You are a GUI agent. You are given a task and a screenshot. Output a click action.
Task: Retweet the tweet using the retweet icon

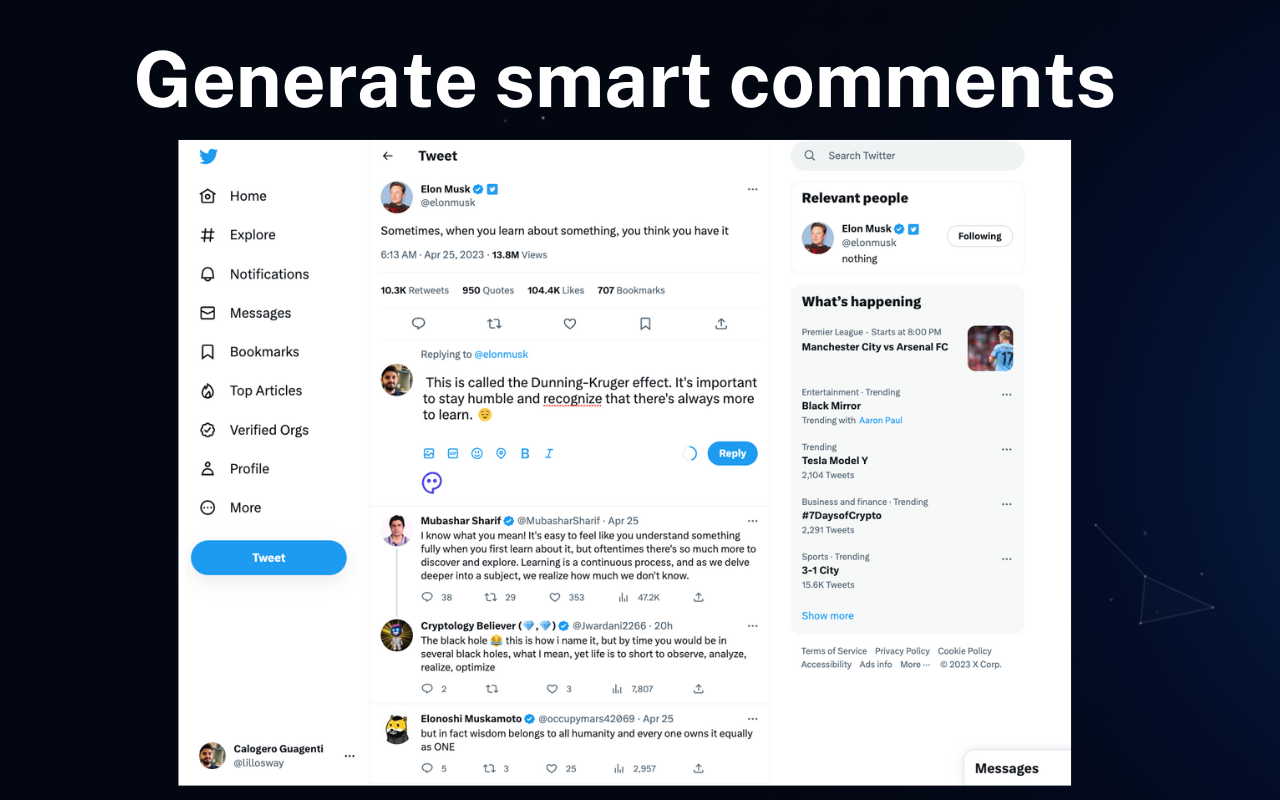[x=494, y=323]
